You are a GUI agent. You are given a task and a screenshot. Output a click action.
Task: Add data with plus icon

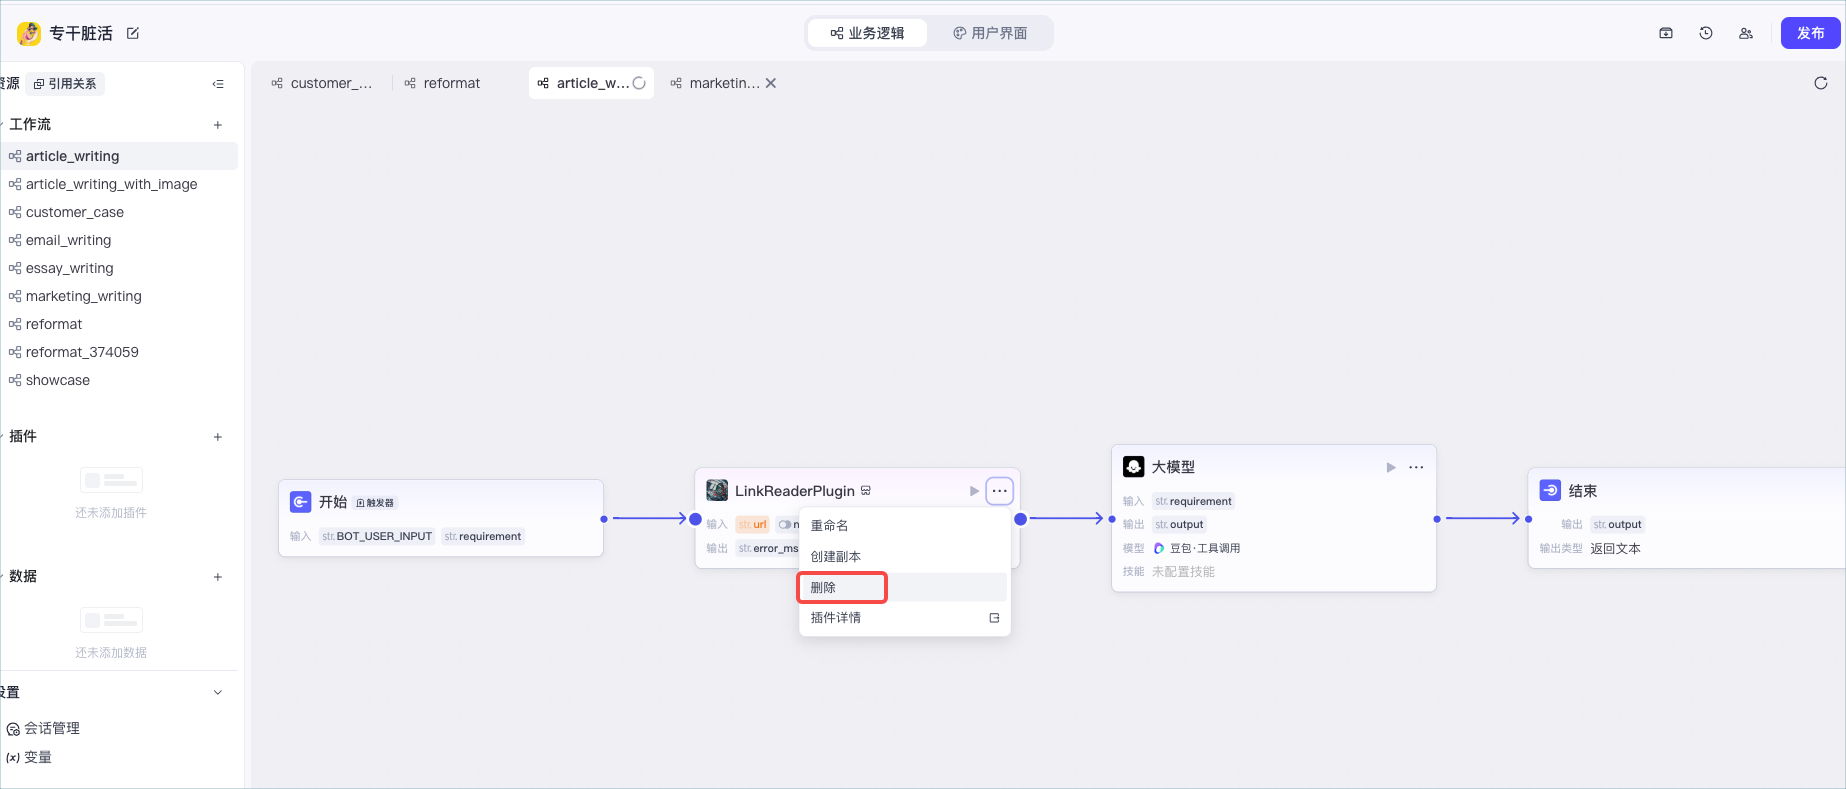click(218, 577)
